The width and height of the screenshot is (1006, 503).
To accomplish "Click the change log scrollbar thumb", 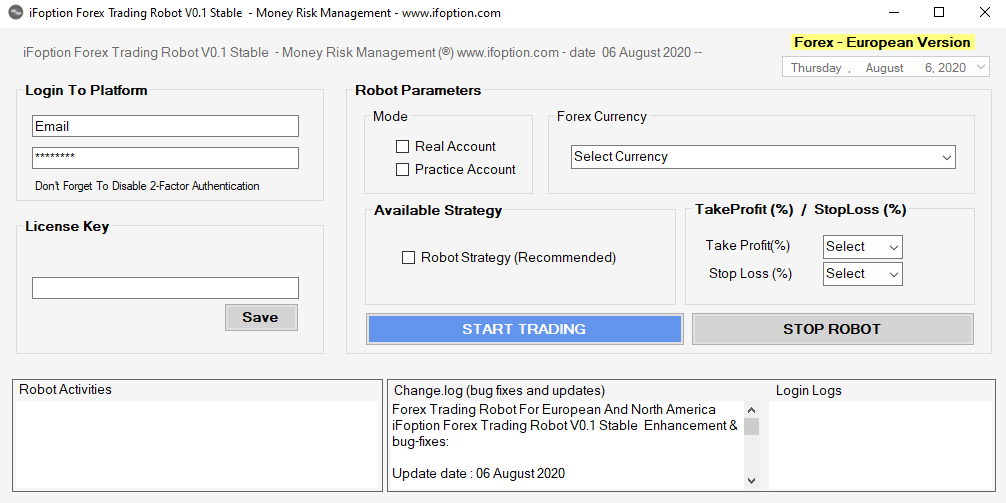I will tap(751, 427).
